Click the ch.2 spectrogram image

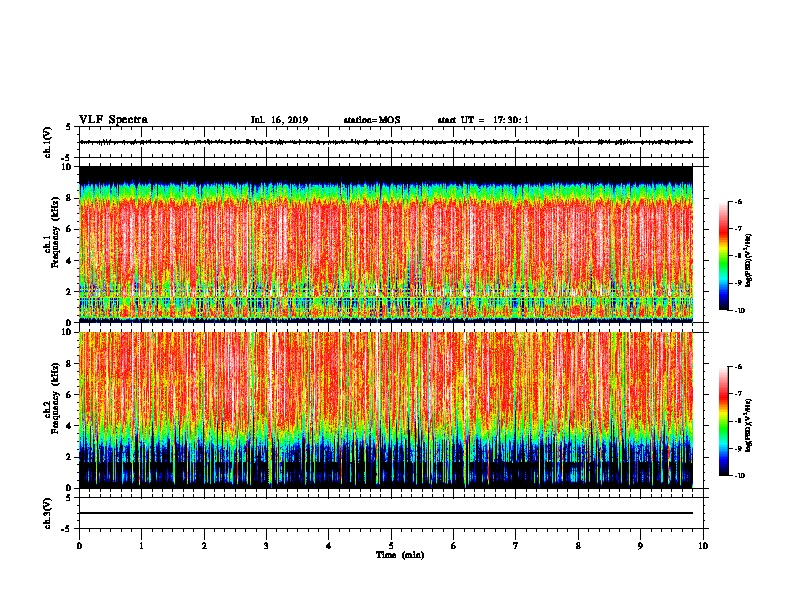click(x=386, y=410)
